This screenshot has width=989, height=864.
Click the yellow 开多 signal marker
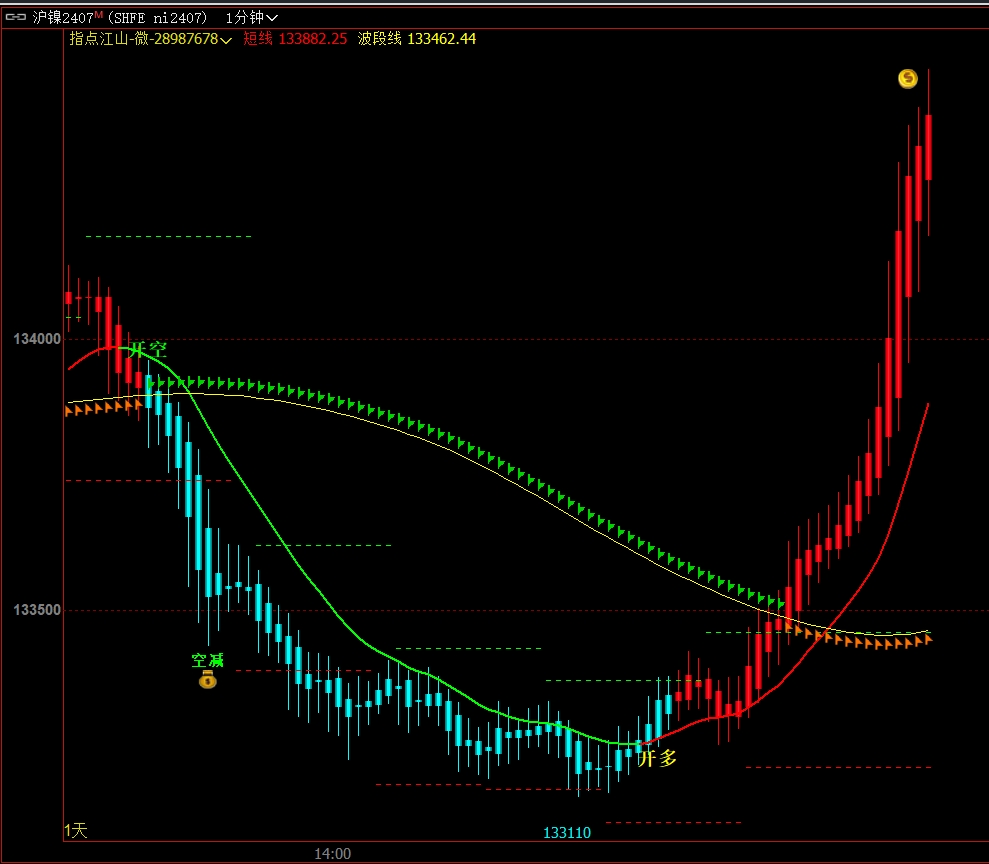(657, 758)
